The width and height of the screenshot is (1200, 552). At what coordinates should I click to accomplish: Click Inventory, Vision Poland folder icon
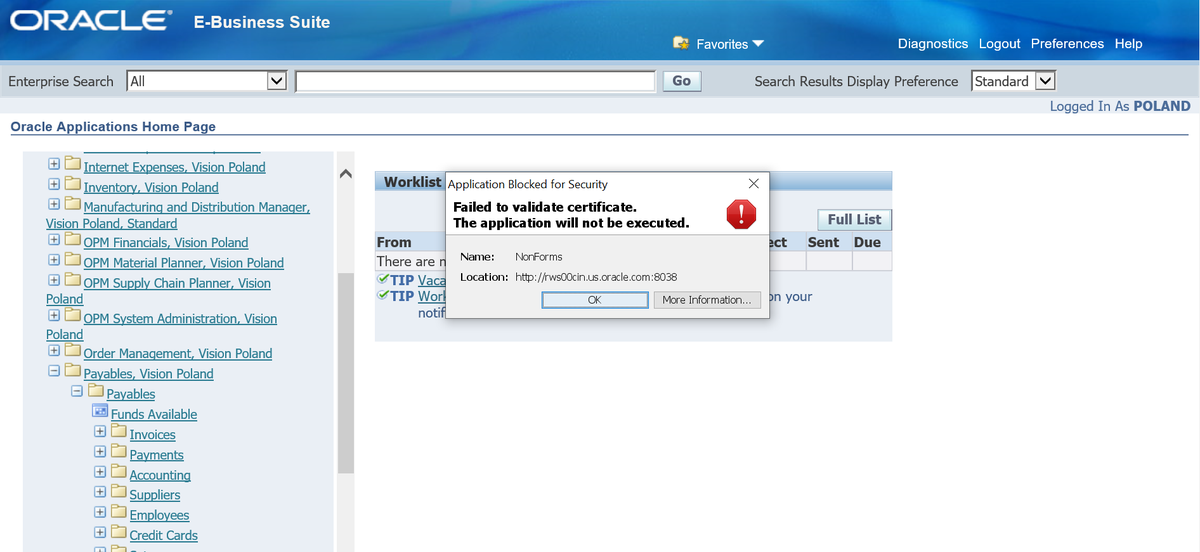pos(72,185)
